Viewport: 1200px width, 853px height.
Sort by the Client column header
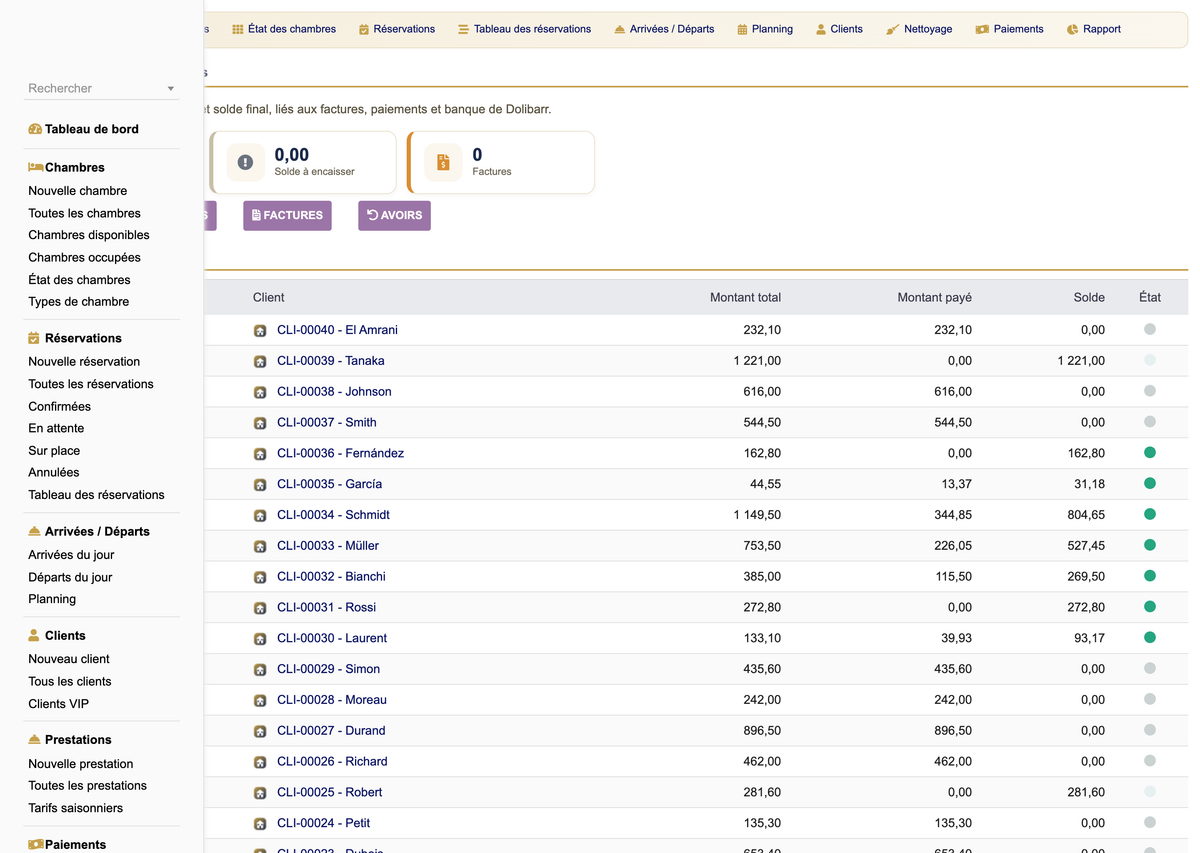[x=269, y=297]
